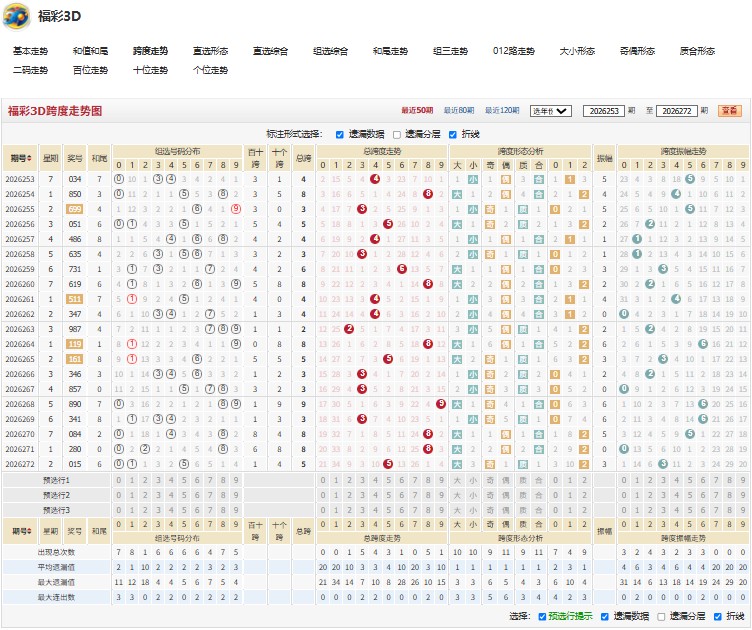Click the top 跨度形态分析 column header
Viewport: 752px width, 630px height.
520,152
